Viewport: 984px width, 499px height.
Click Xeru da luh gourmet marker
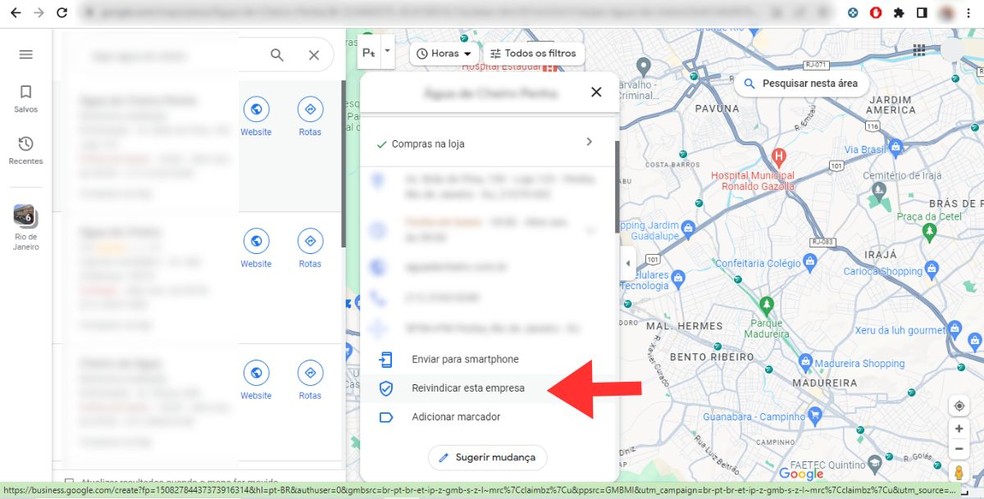pos(955,329)
